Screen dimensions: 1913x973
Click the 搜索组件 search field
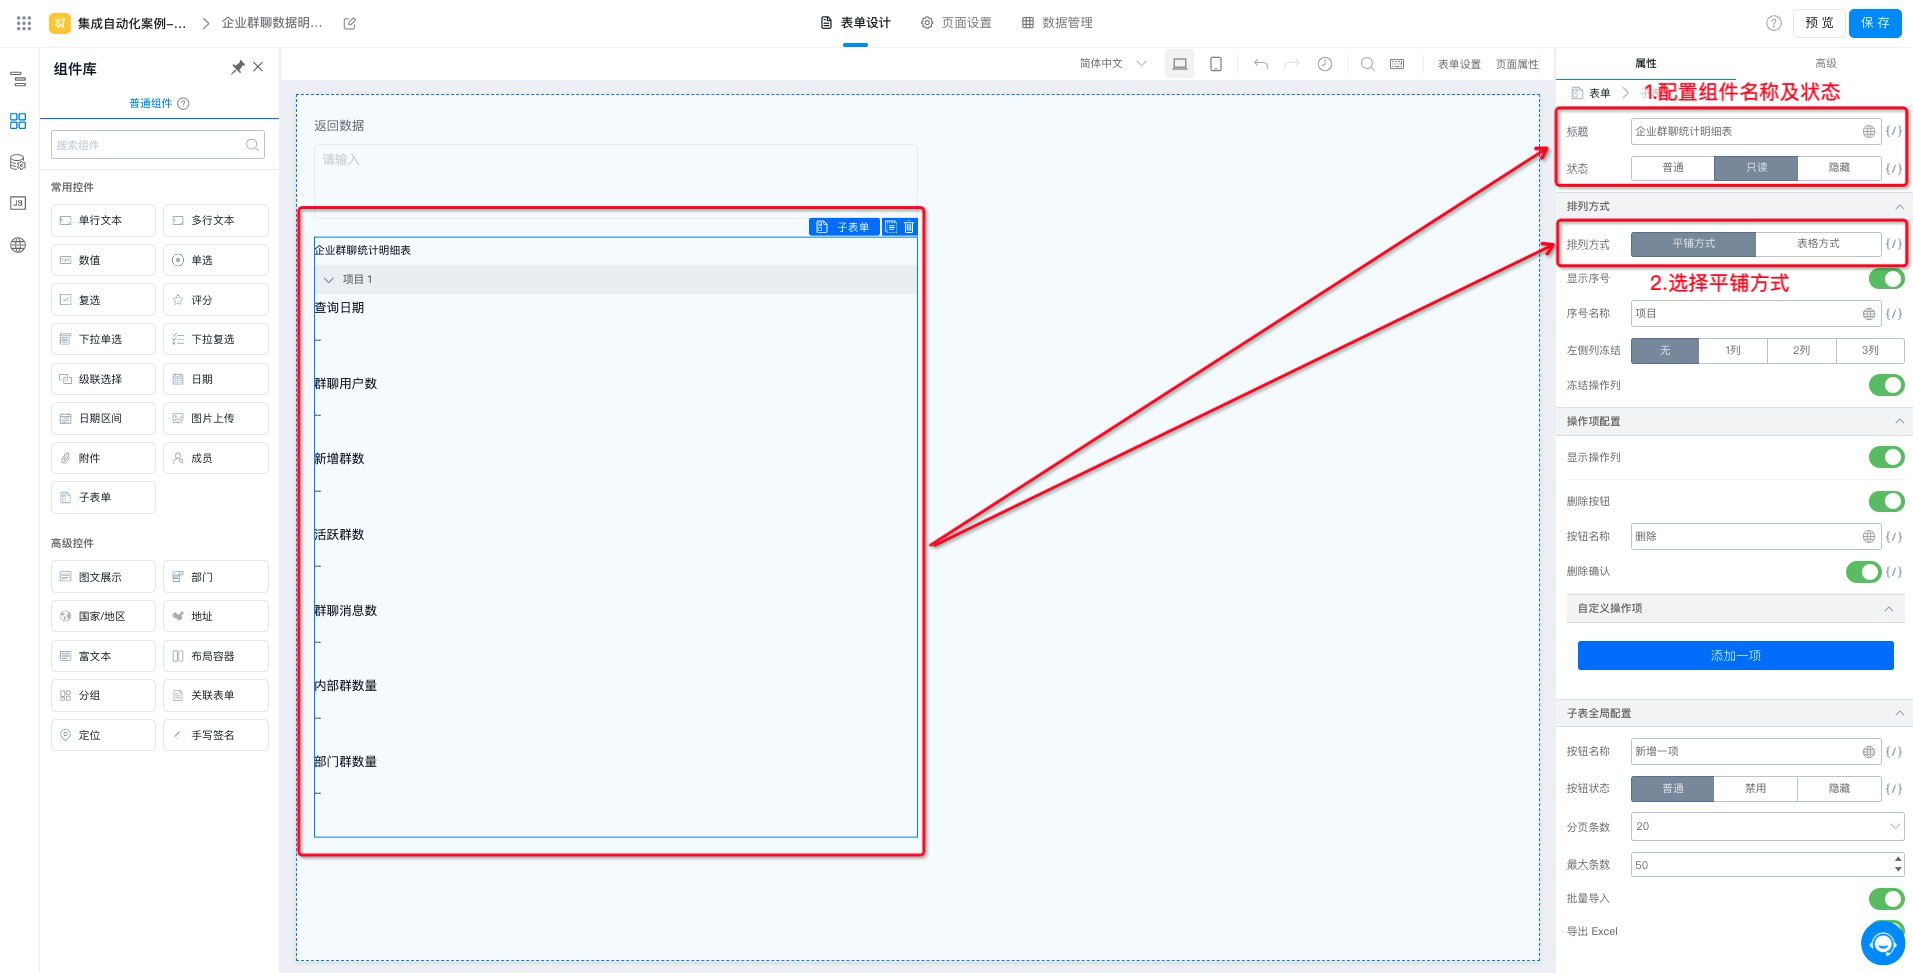click(158, 145)
